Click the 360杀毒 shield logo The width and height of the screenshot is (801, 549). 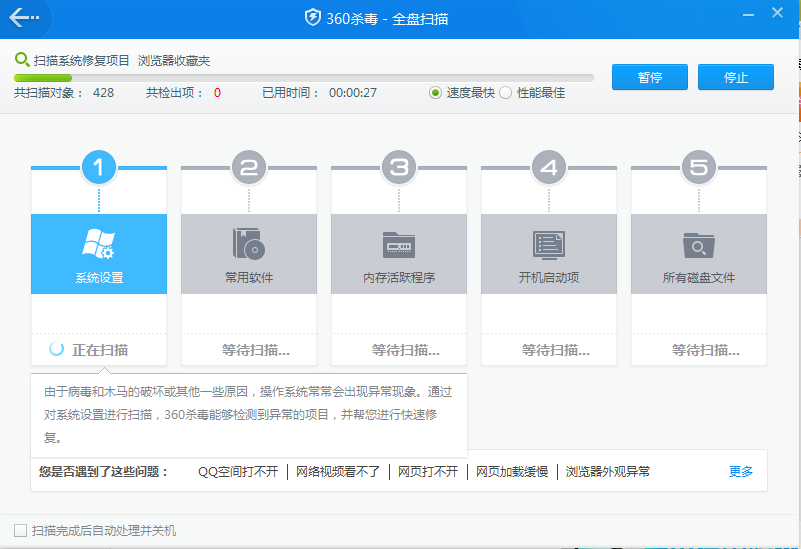tap(313, 18)
